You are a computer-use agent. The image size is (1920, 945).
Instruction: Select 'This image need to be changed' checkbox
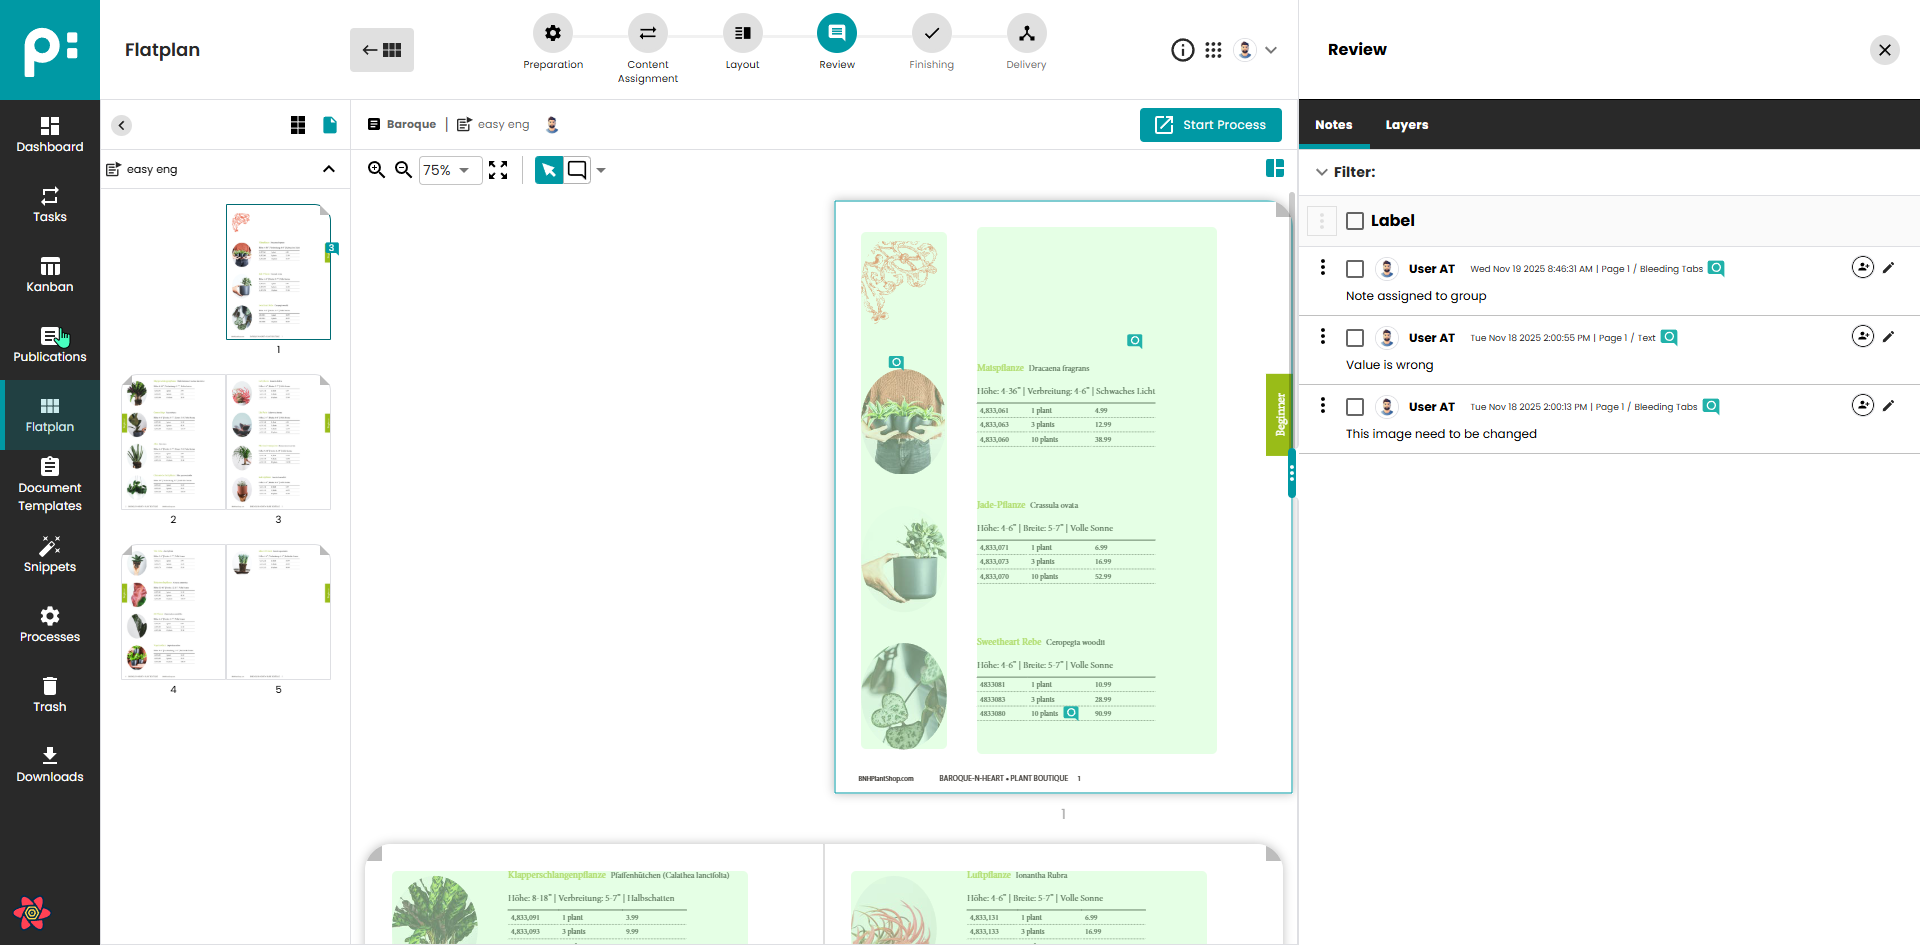point(1355,407)
